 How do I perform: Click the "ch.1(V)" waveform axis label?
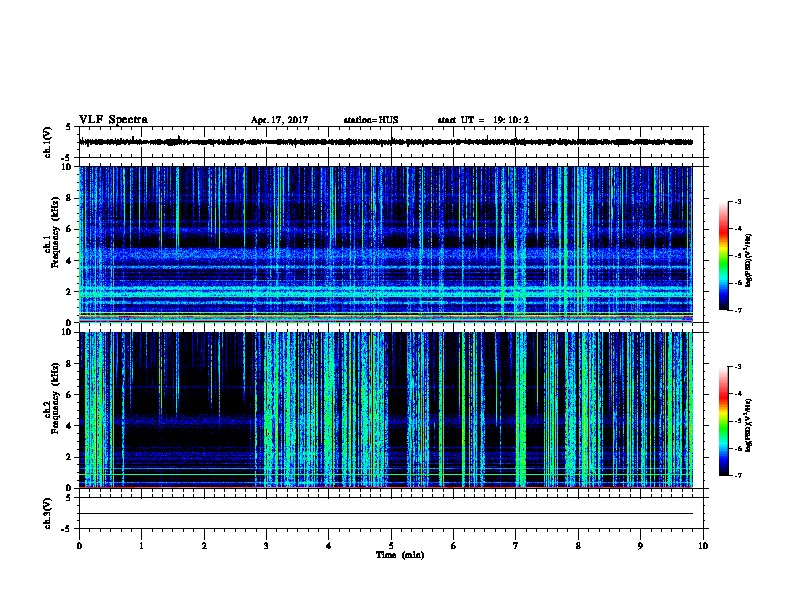click(47, 142)
